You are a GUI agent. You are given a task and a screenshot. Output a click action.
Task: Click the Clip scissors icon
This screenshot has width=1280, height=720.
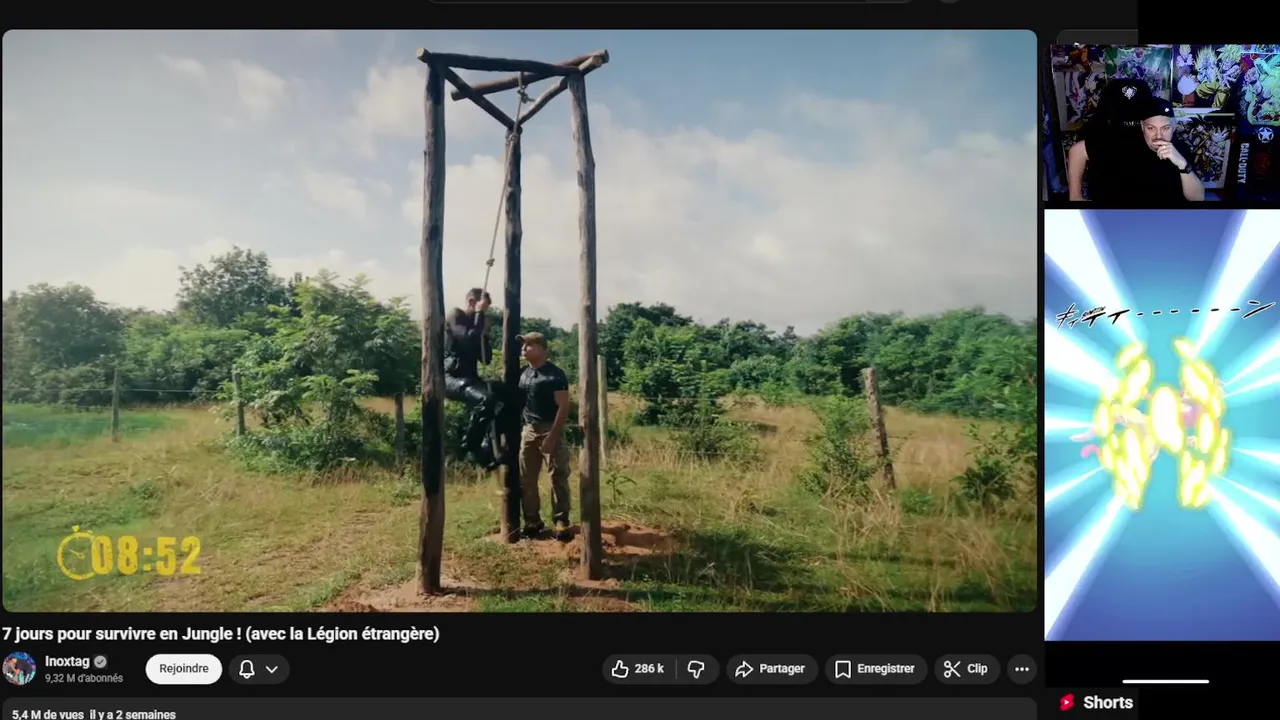(x=951, y=669)
